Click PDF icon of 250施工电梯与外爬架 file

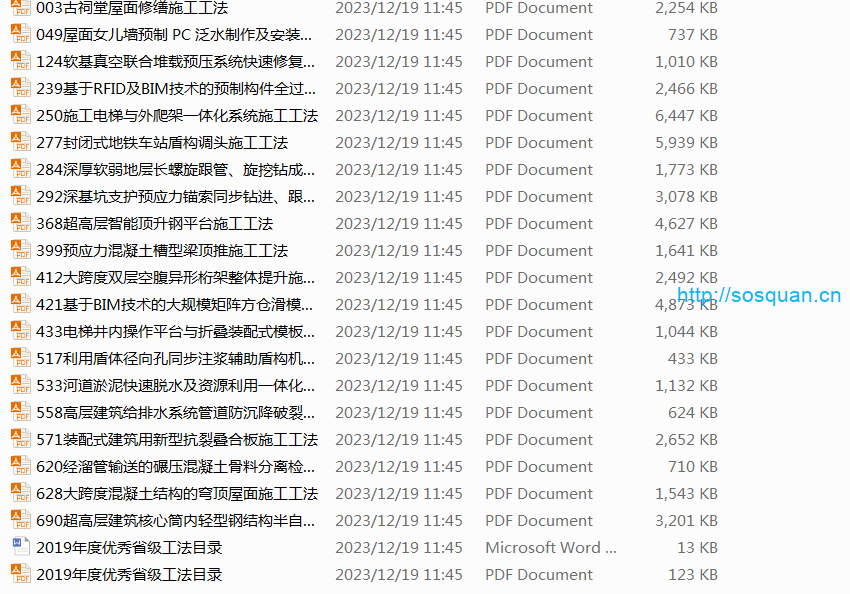pos(20,115)
